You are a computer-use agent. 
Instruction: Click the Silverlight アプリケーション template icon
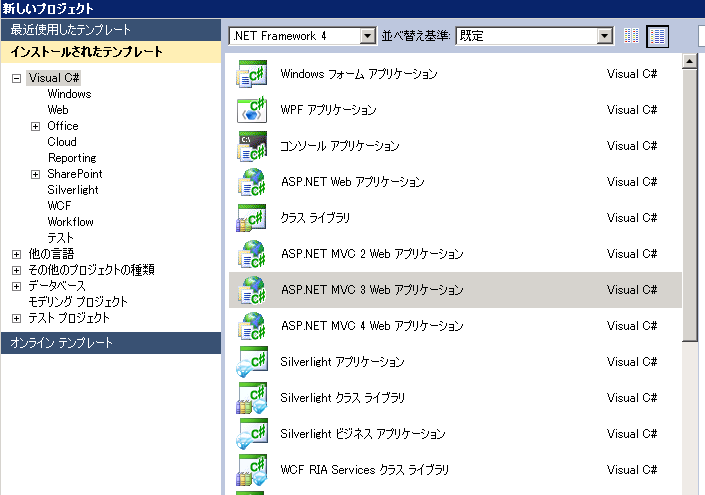click(x=252, y=361)
